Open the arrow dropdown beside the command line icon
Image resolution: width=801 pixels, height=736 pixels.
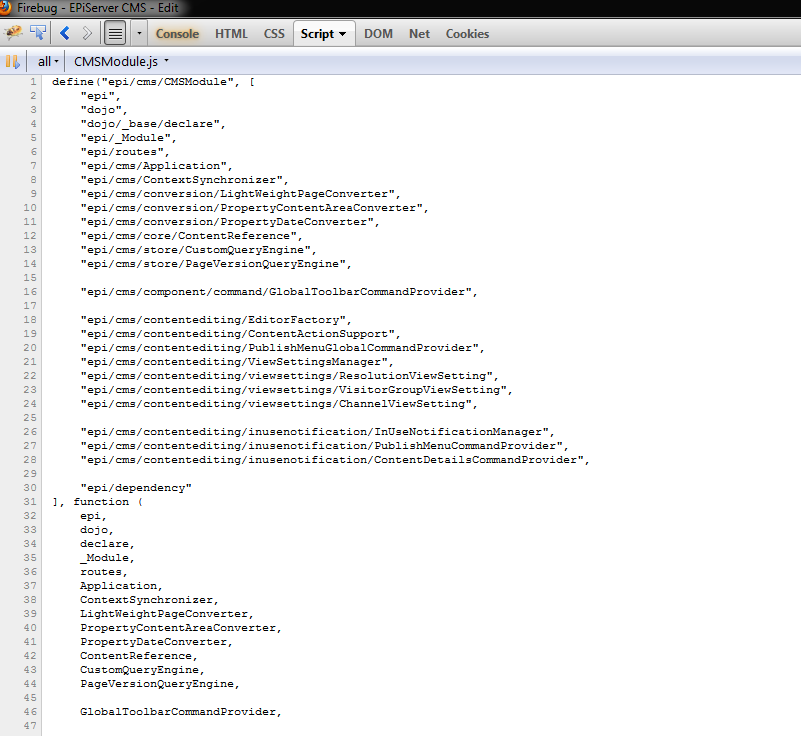(139, 34)
